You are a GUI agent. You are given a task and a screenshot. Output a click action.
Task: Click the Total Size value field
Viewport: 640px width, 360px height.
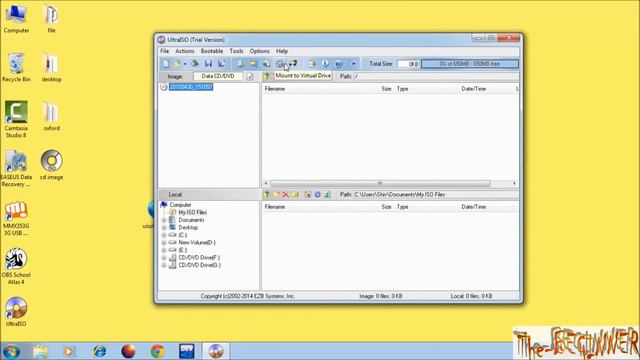pyautogui.click(x=408, y=64)
